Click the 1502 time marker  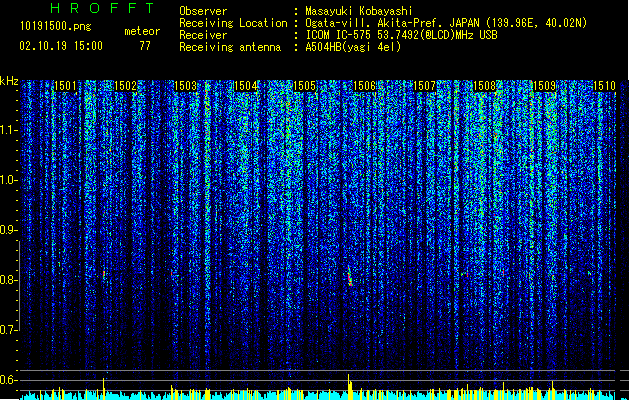pos(125,86)
